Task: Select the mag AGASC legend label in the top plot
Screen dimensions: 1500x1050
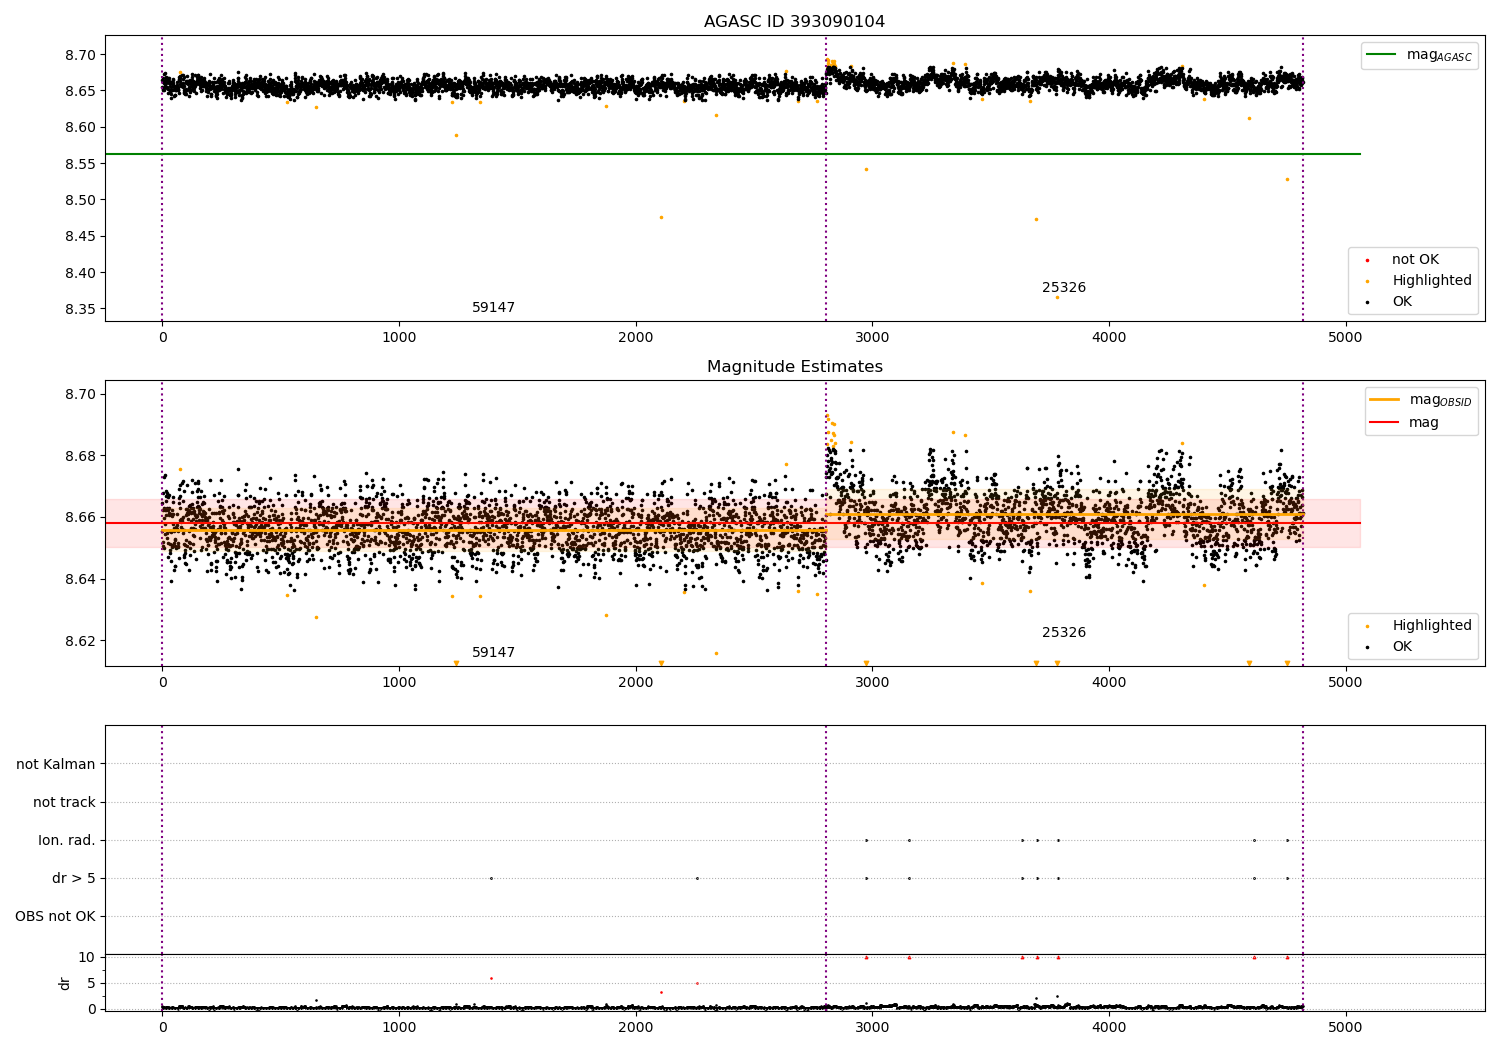Action: click(1439, 55)
